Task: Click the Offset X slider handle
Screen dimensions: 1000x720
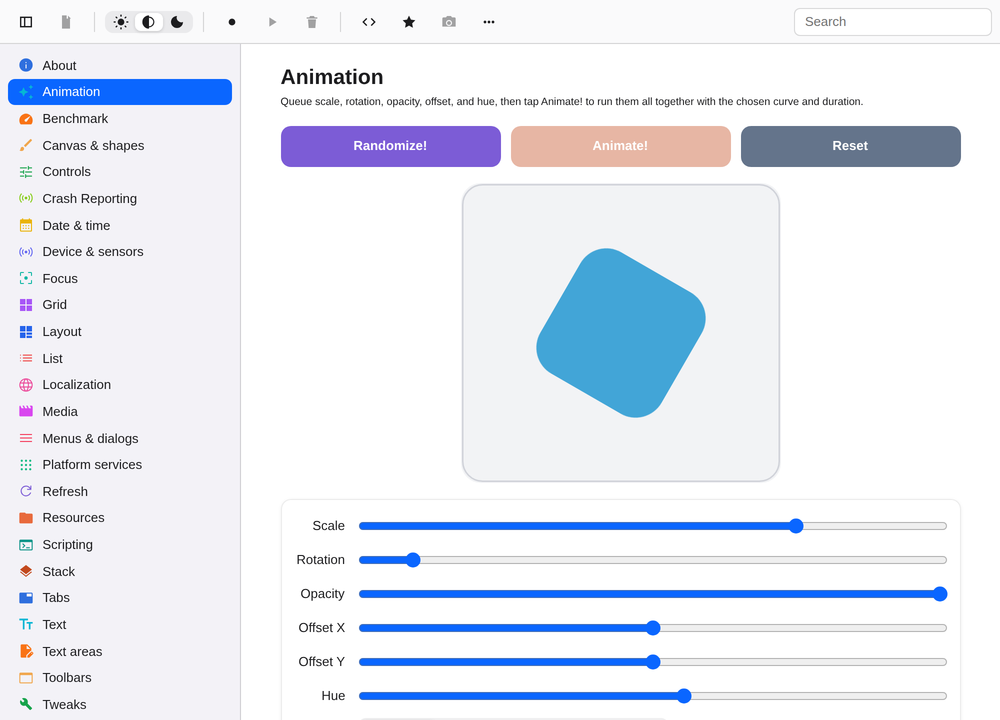Action: coord(653,628)
